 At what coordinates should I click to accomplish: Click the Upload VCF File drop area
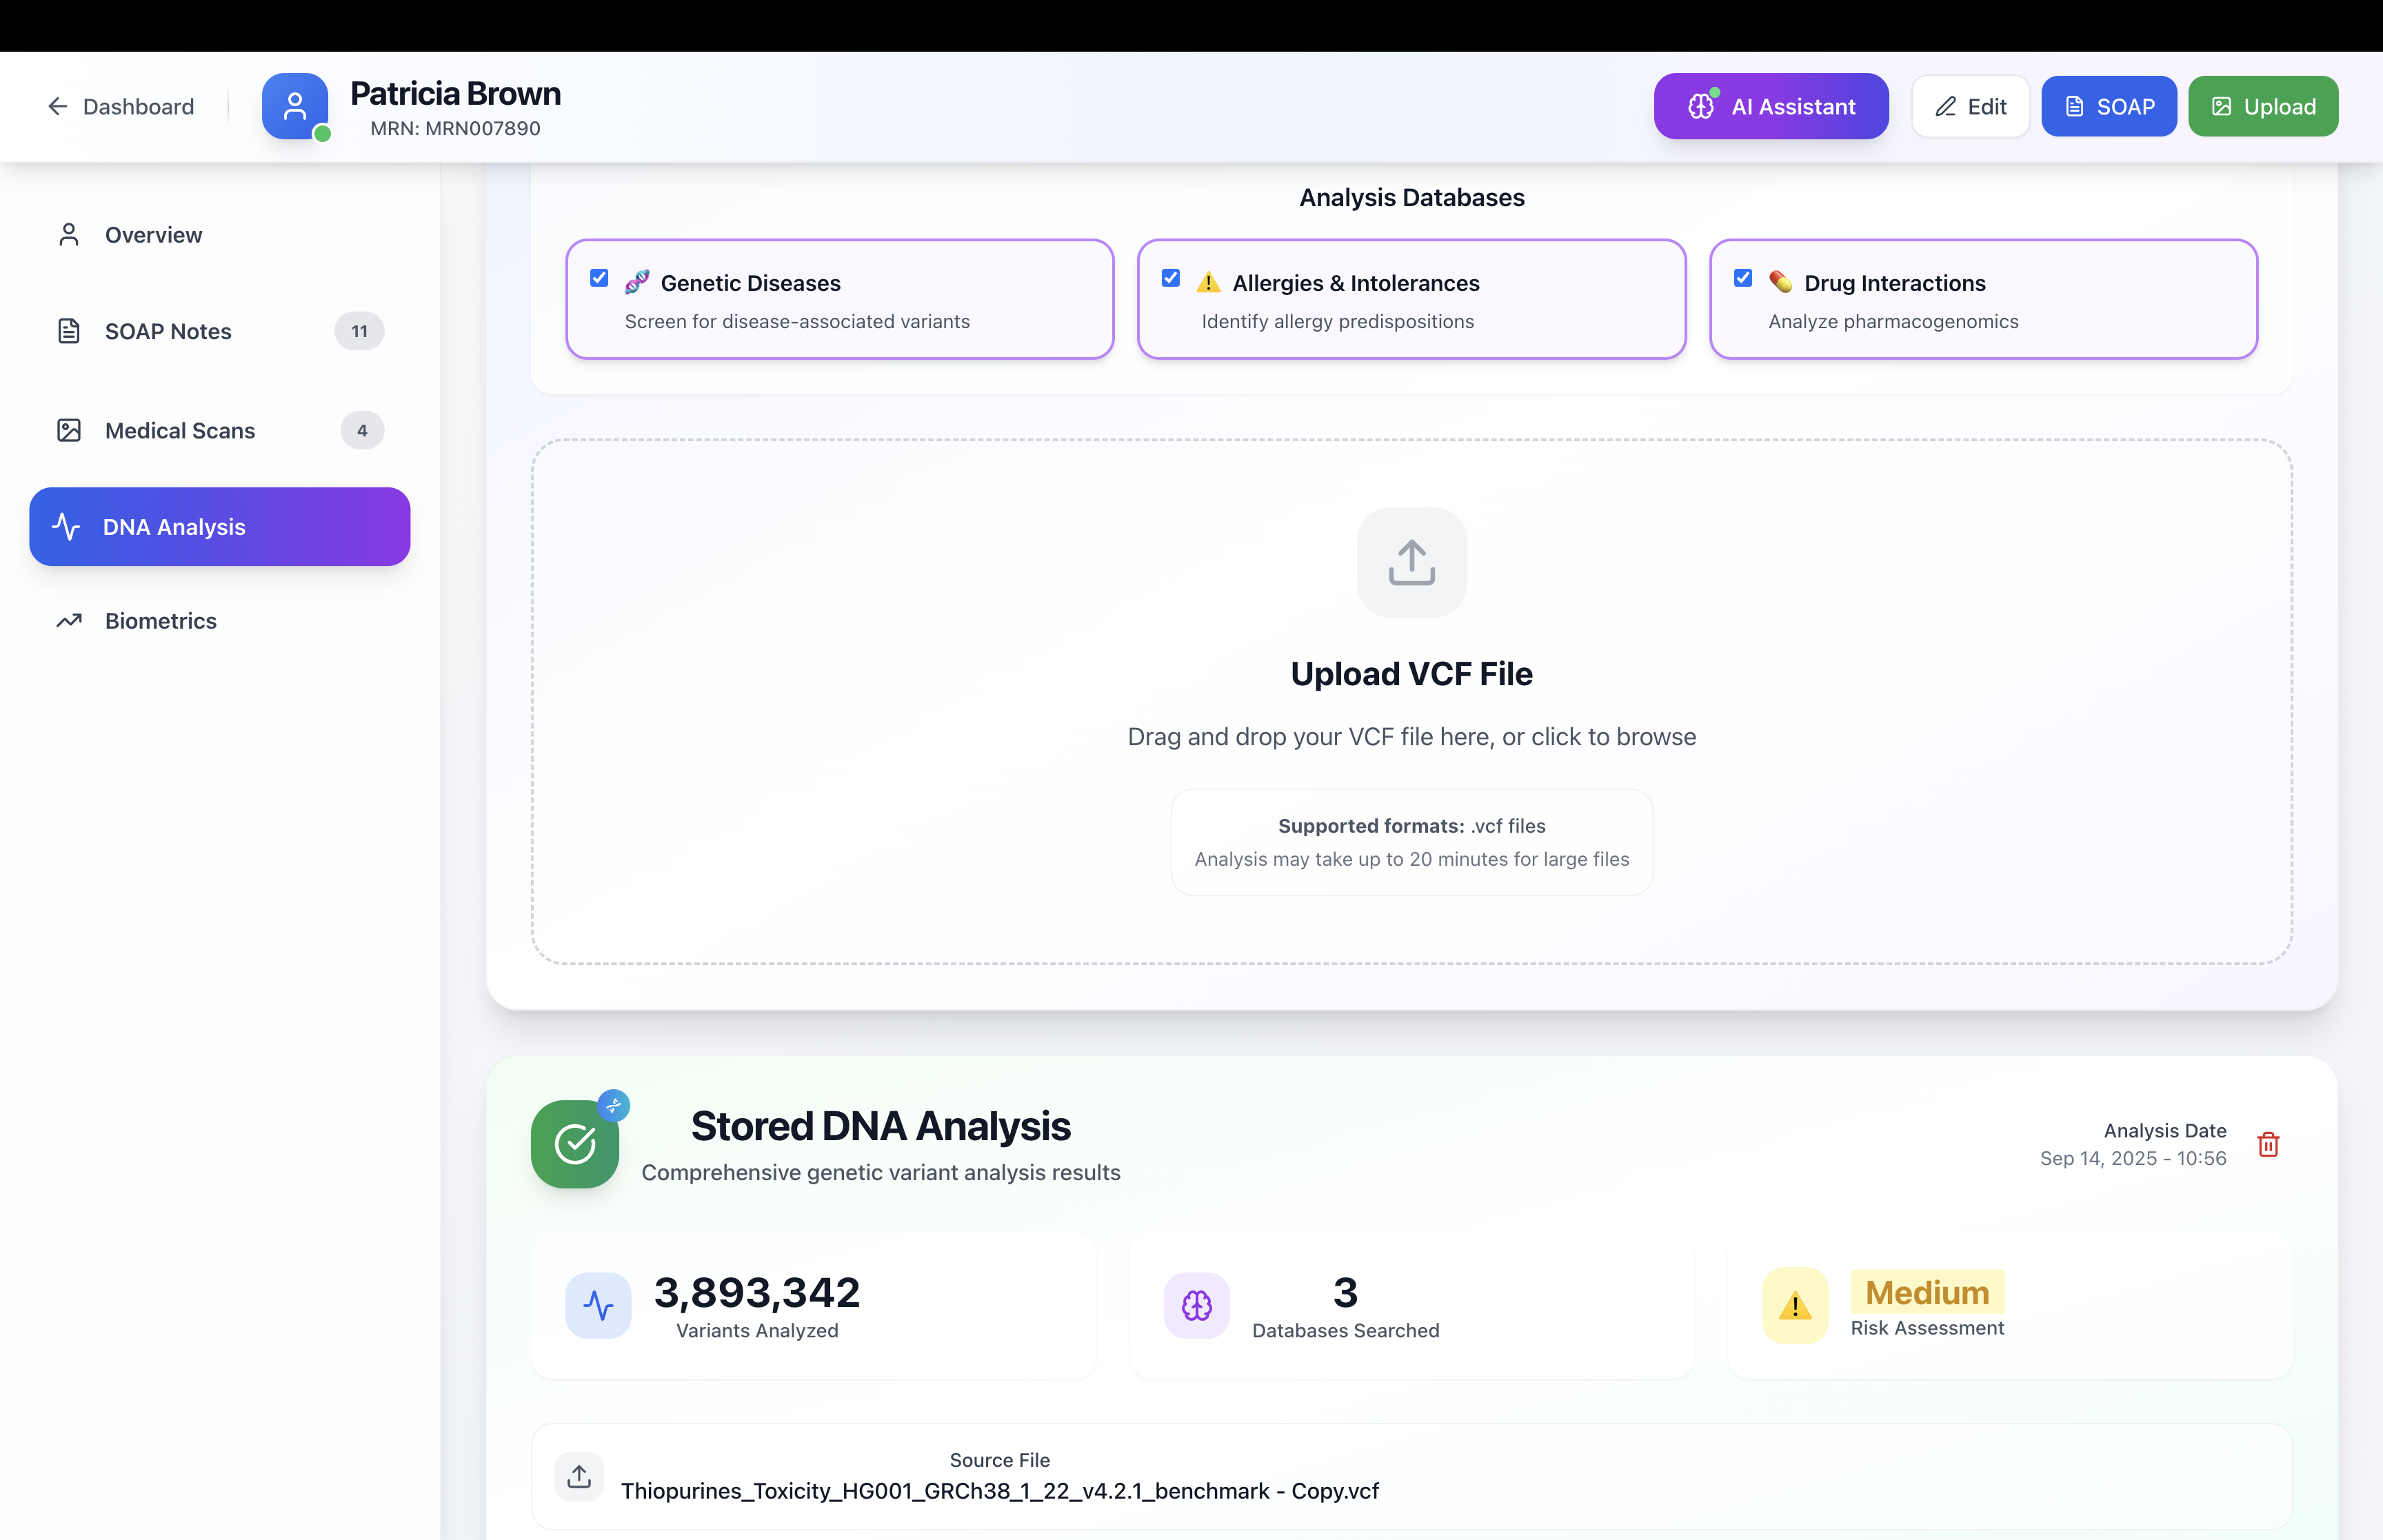pyautogui.click(x=1411, y=700)
